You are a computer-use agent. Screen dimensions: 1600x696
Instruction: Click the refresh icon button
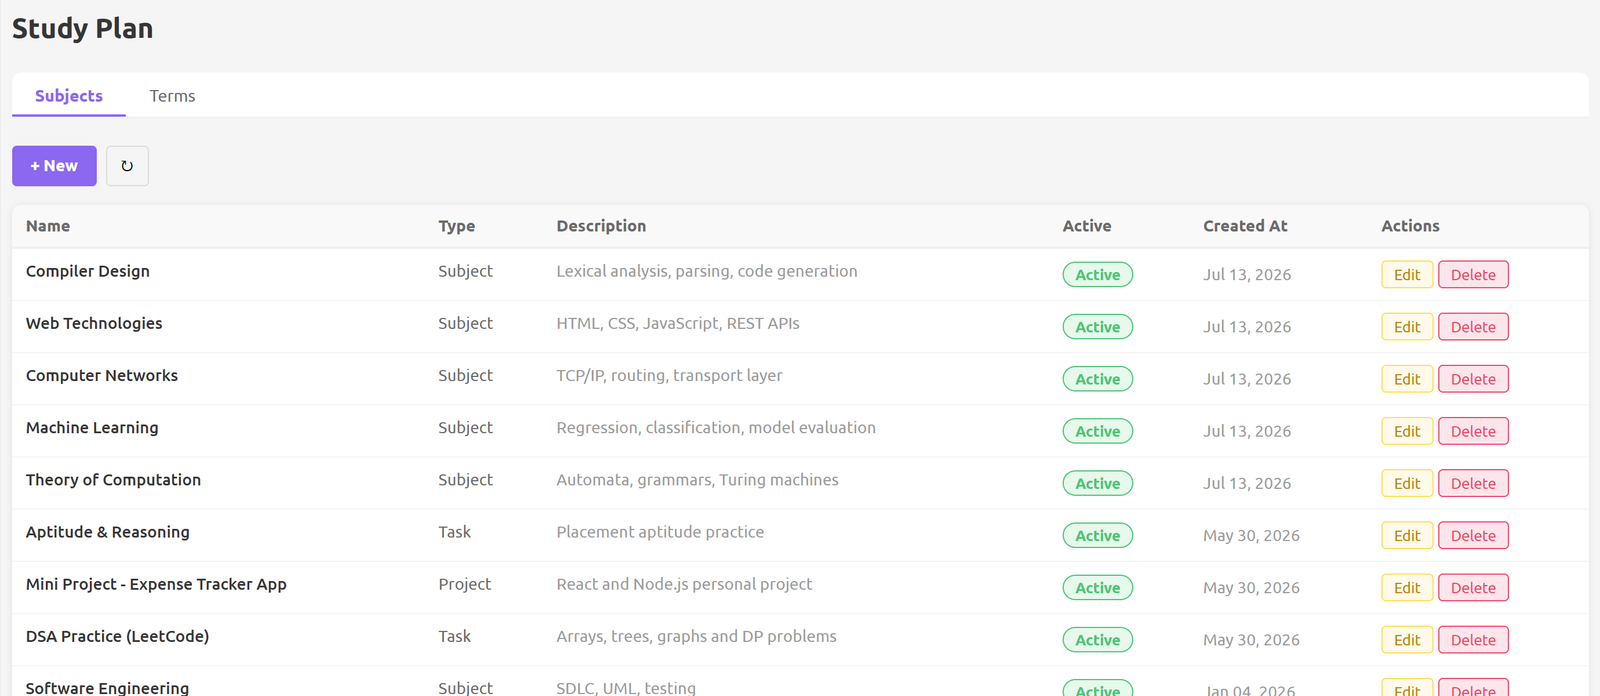(127, 166)
